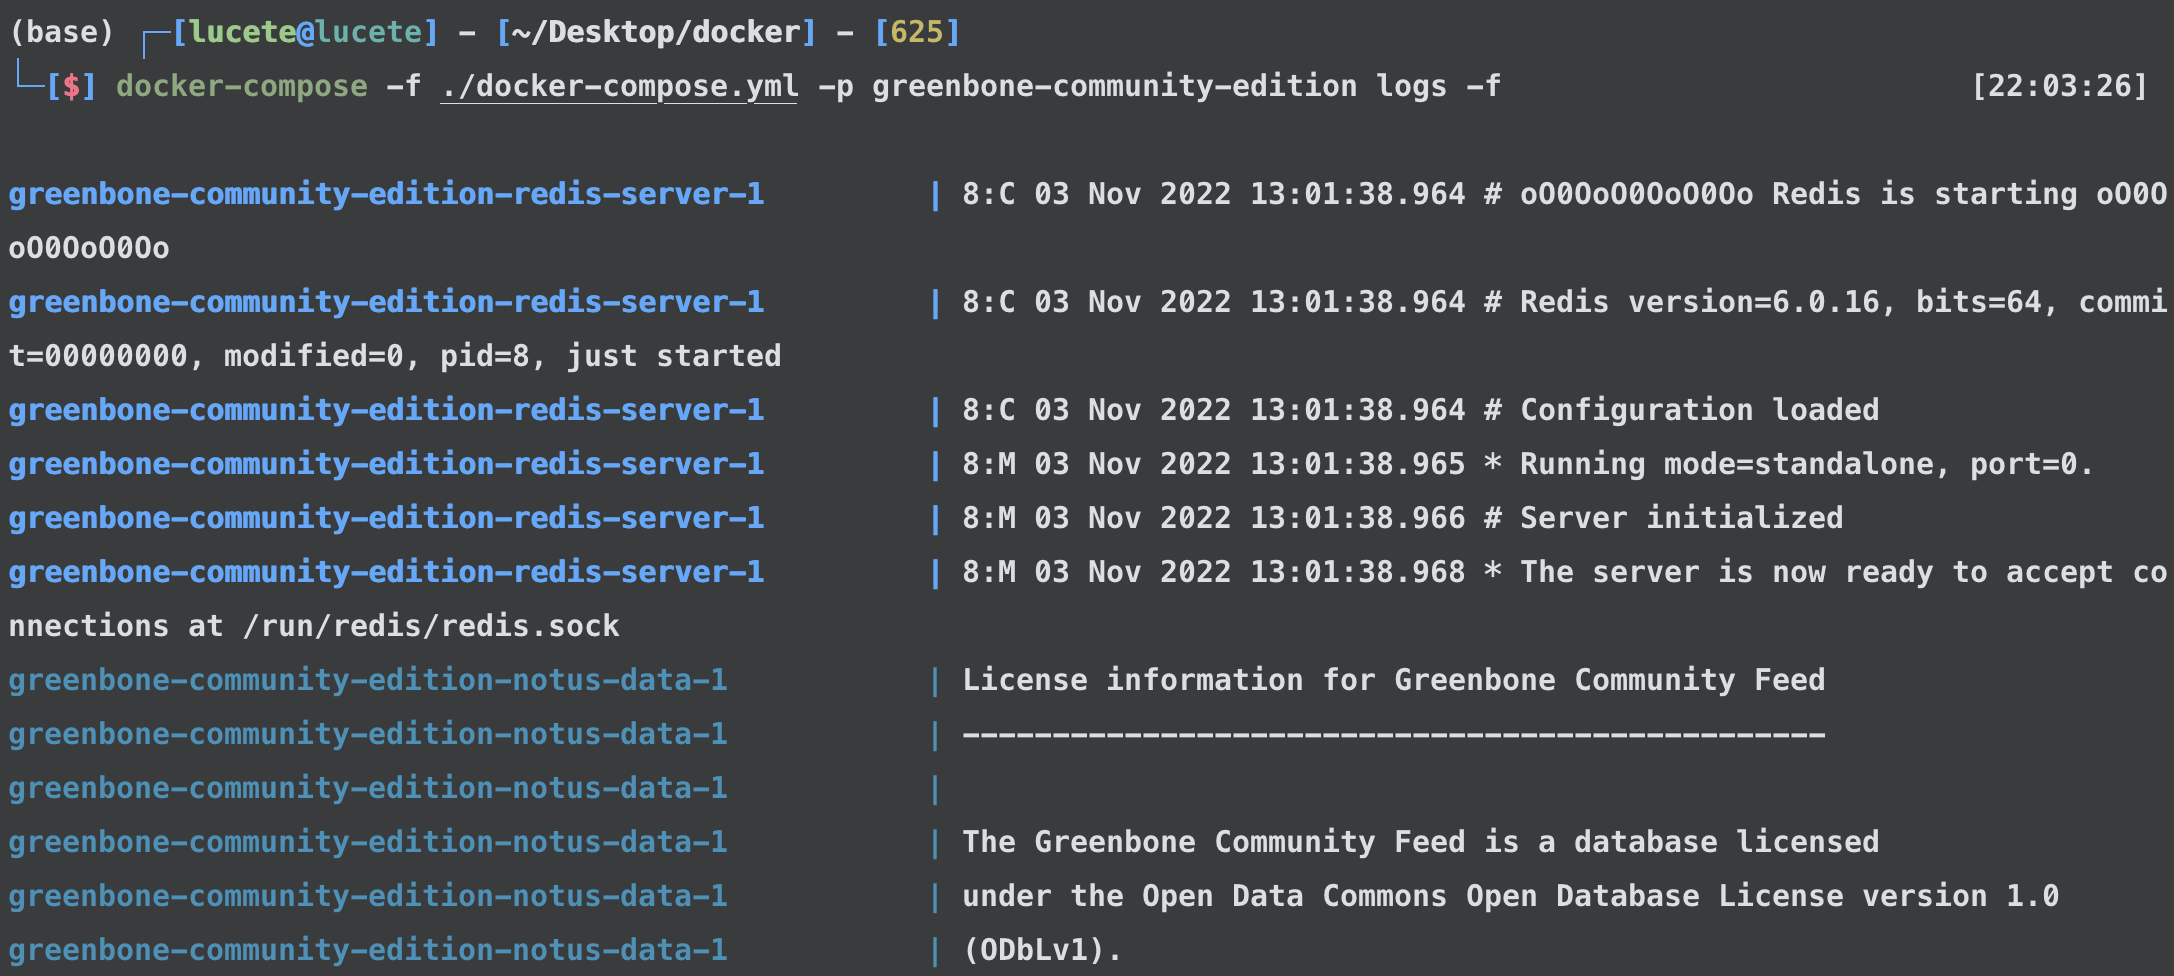Click the 'logs -f' part of command
The image size is (2174, 976).
click(1438, 86)
